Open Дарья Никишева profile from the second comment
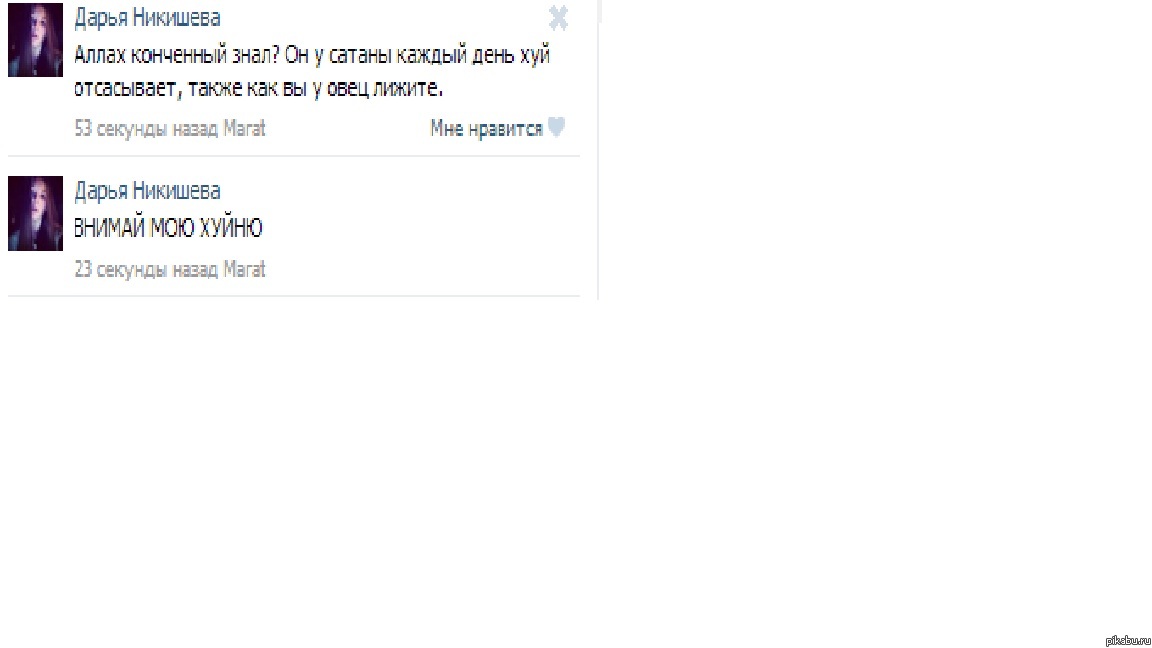The width and height of the screenshot is (1152, 648). [147, 191]
